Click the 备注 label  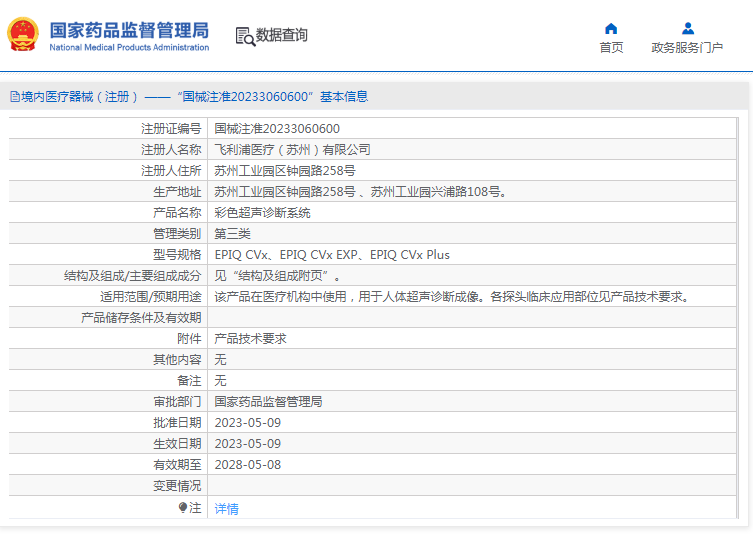pyautogui.click(x=189, y=381)
